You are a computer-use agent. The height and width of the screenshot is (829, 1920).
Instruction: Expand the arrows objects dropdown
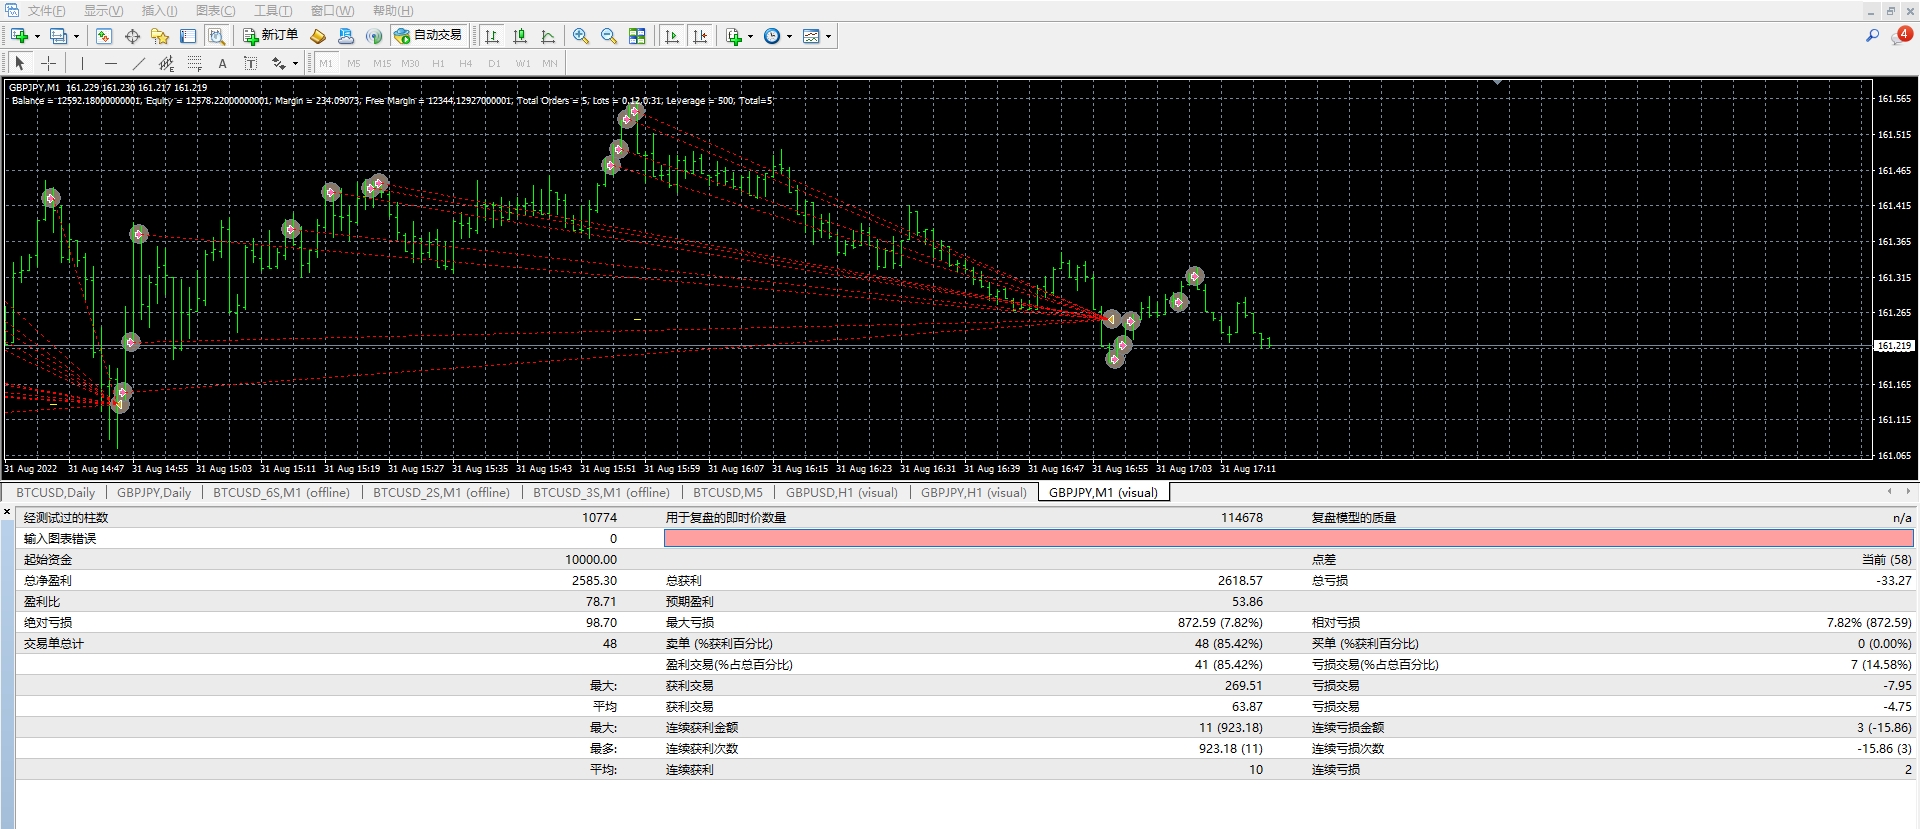coord(295,64)
